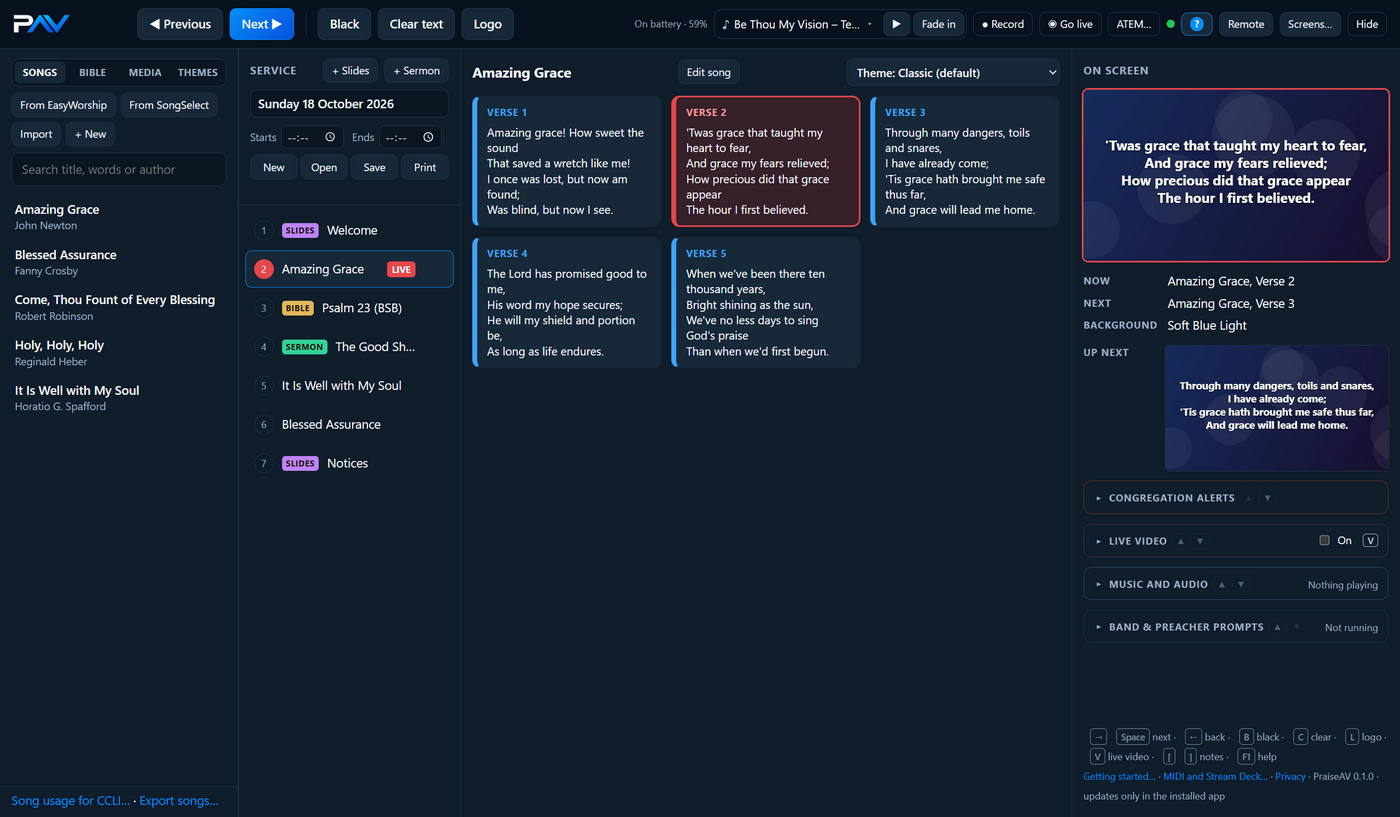Expand the Band & Preacher Prompts section
The height and width of the screenshot is (817, 1400).
click(1186, 627)
